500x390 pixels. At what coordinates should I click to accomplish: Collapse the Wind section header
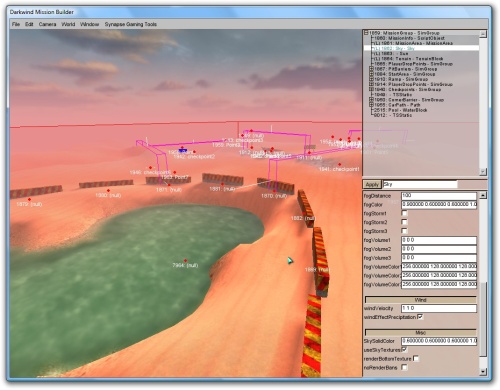[x=421, y=300]
